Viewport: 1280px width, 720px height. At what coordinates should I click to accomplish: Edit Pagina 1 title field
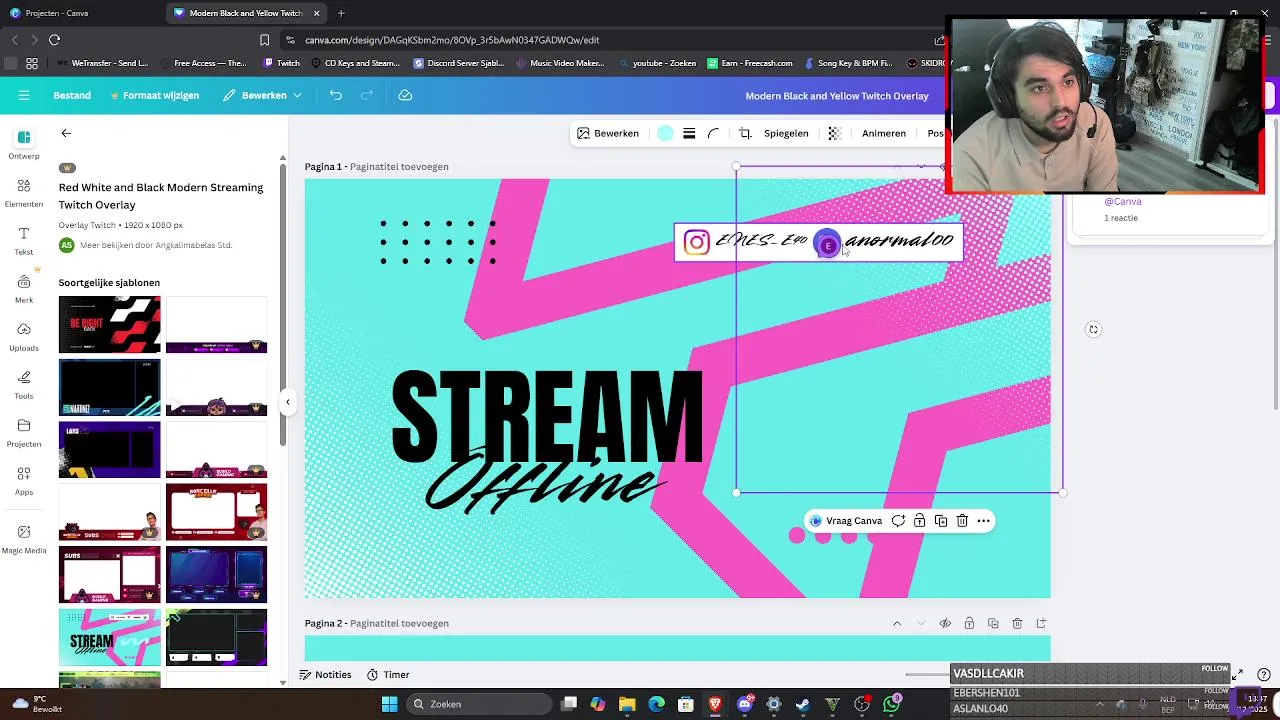coord(400,167)
